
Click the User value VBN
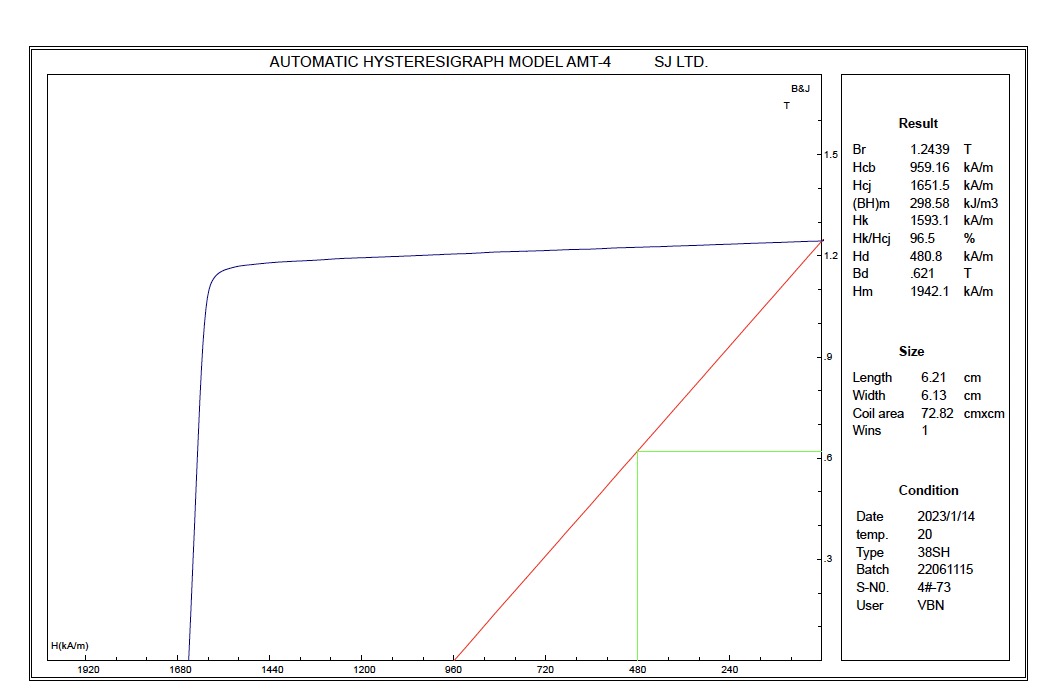coord(931,605)
